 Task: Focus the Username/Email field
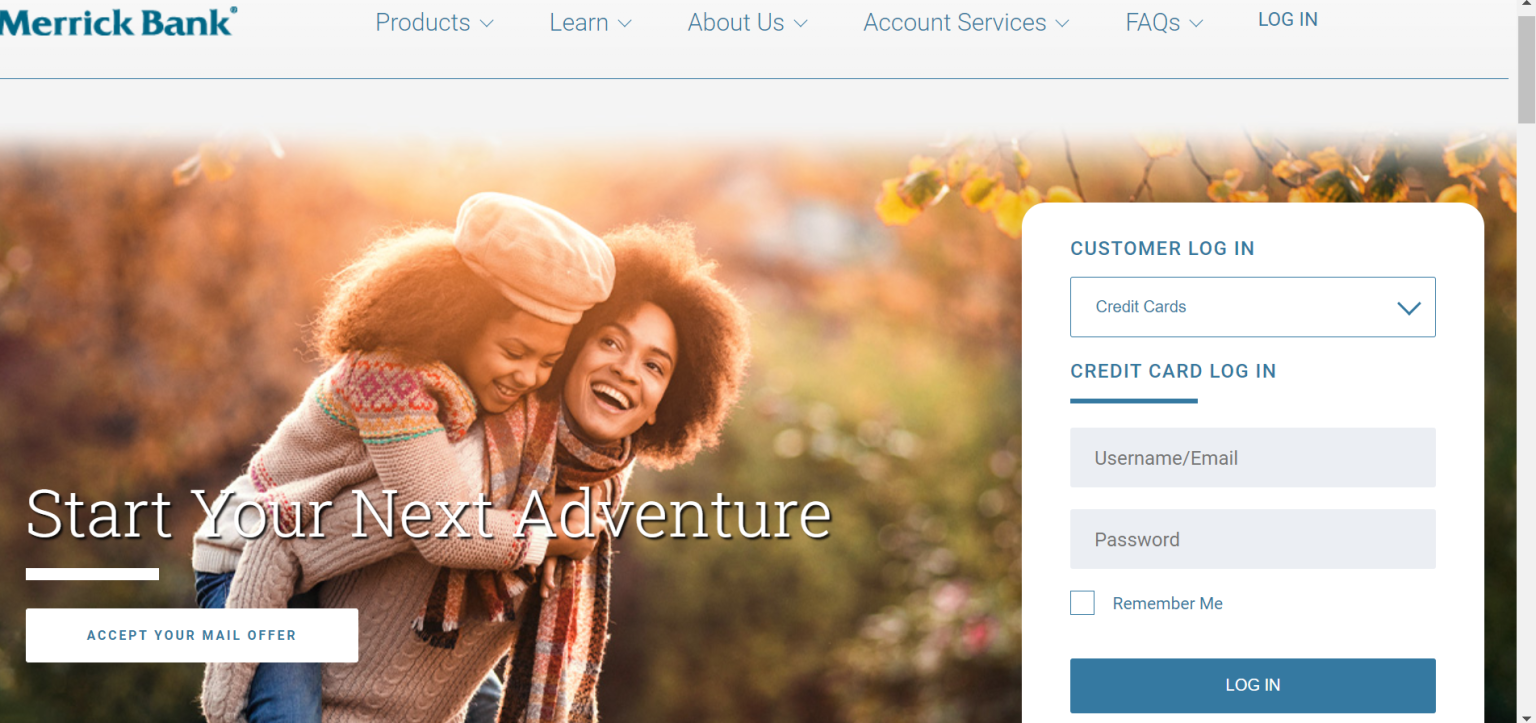(1253, 458)
